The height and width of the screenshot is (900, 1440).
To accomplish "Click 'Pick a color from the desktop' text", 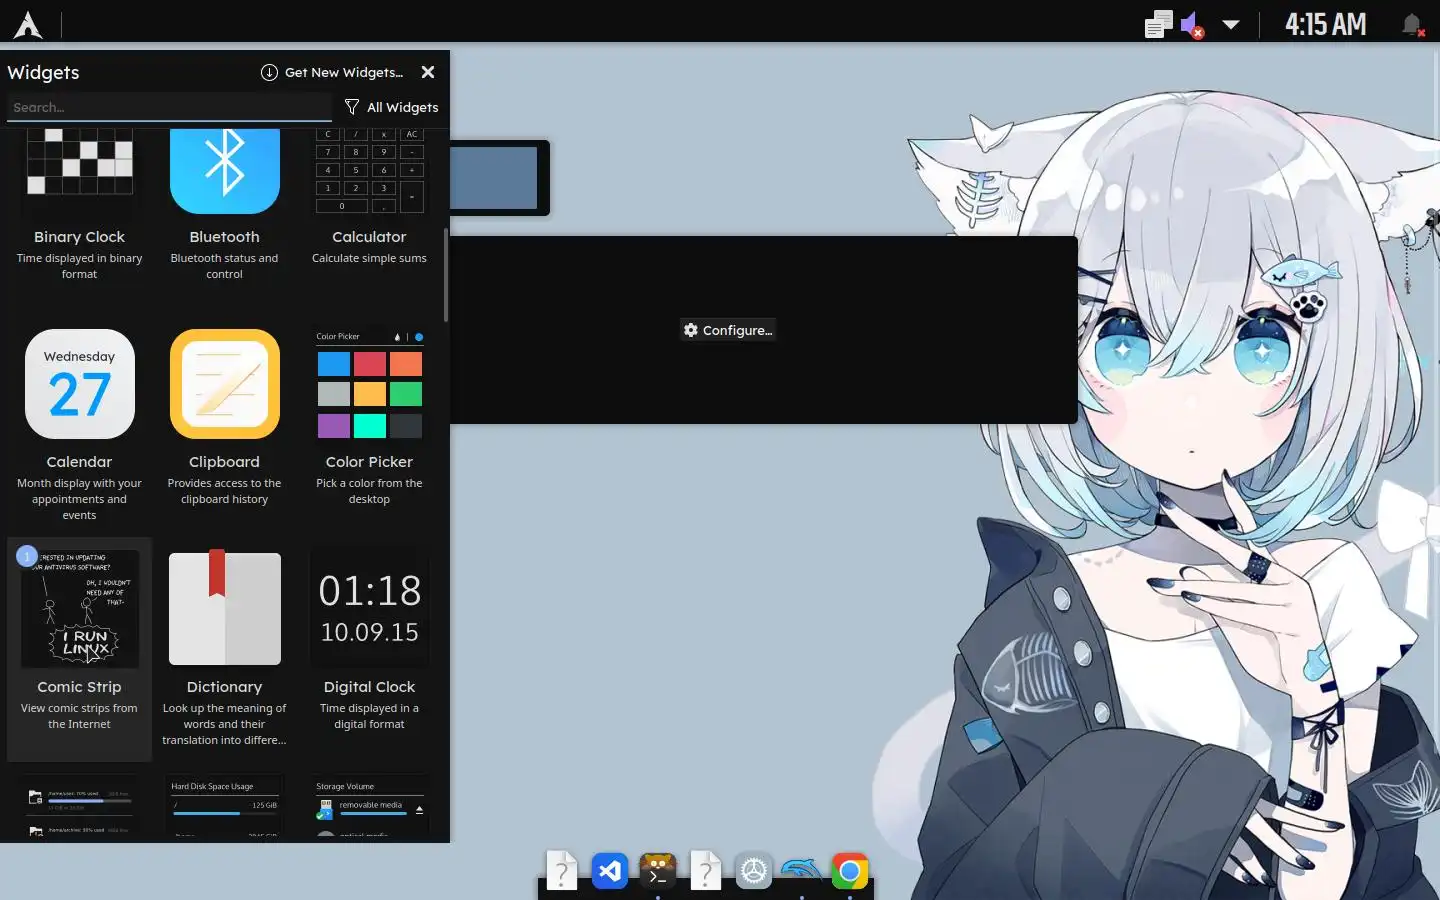I will tap(369, 491).
